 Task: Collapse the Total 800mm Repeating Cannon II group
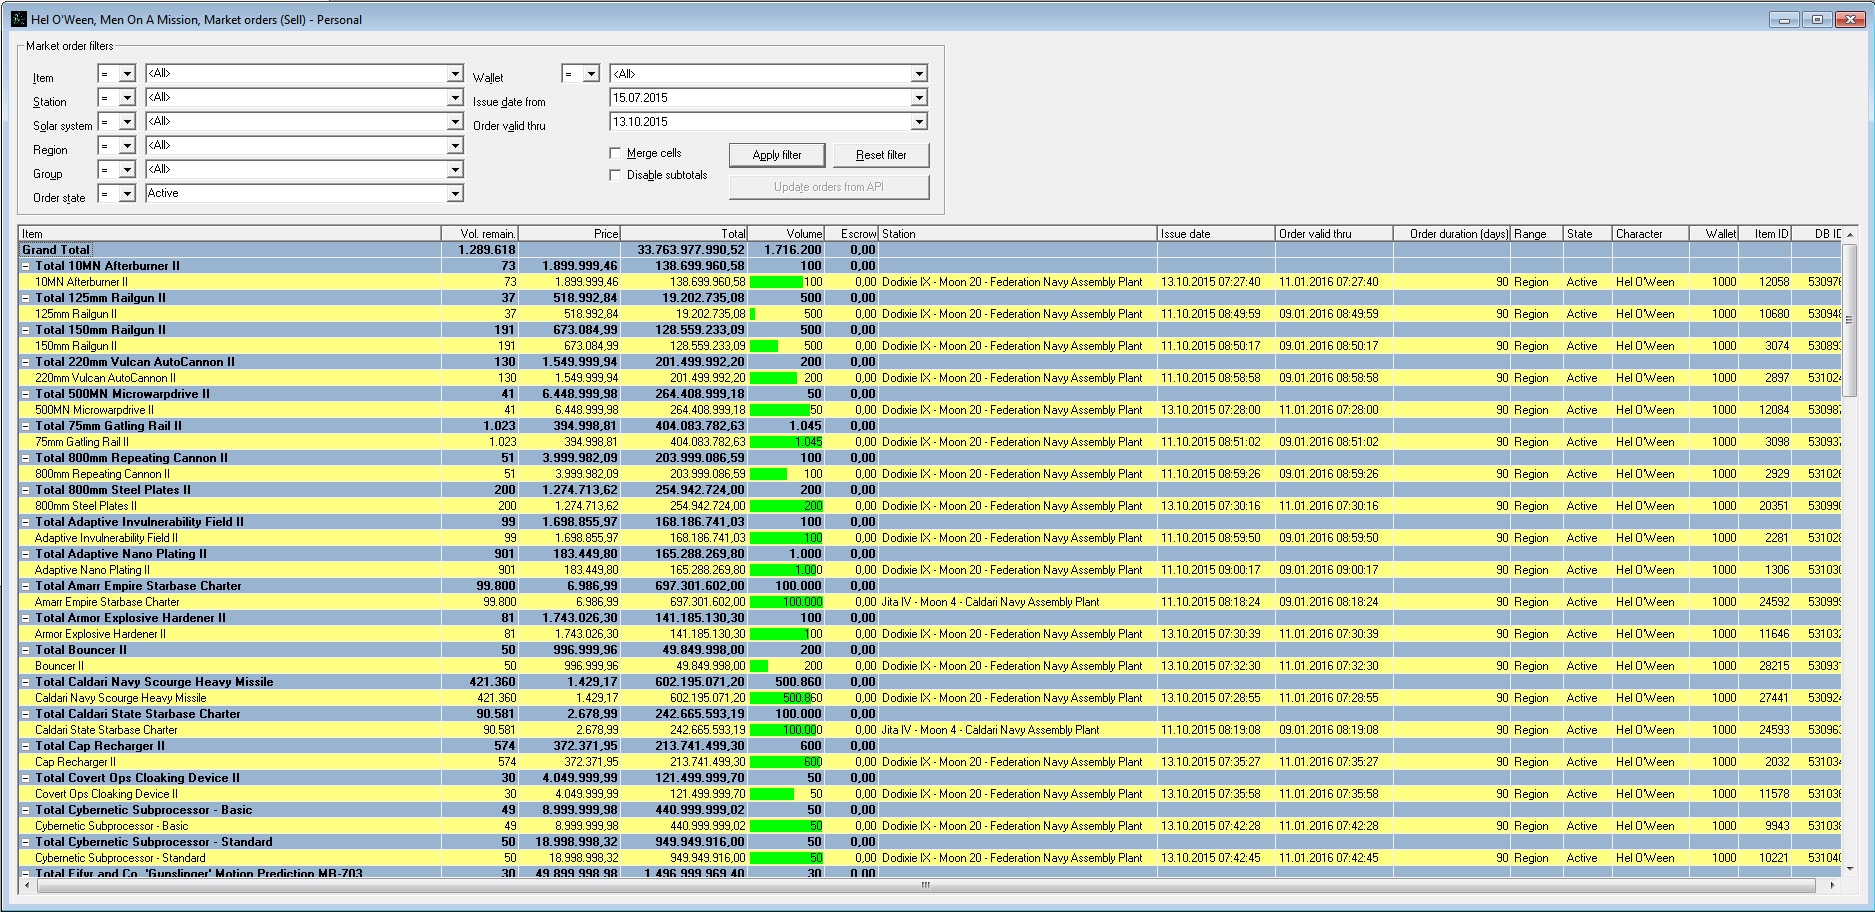[26, 458]
